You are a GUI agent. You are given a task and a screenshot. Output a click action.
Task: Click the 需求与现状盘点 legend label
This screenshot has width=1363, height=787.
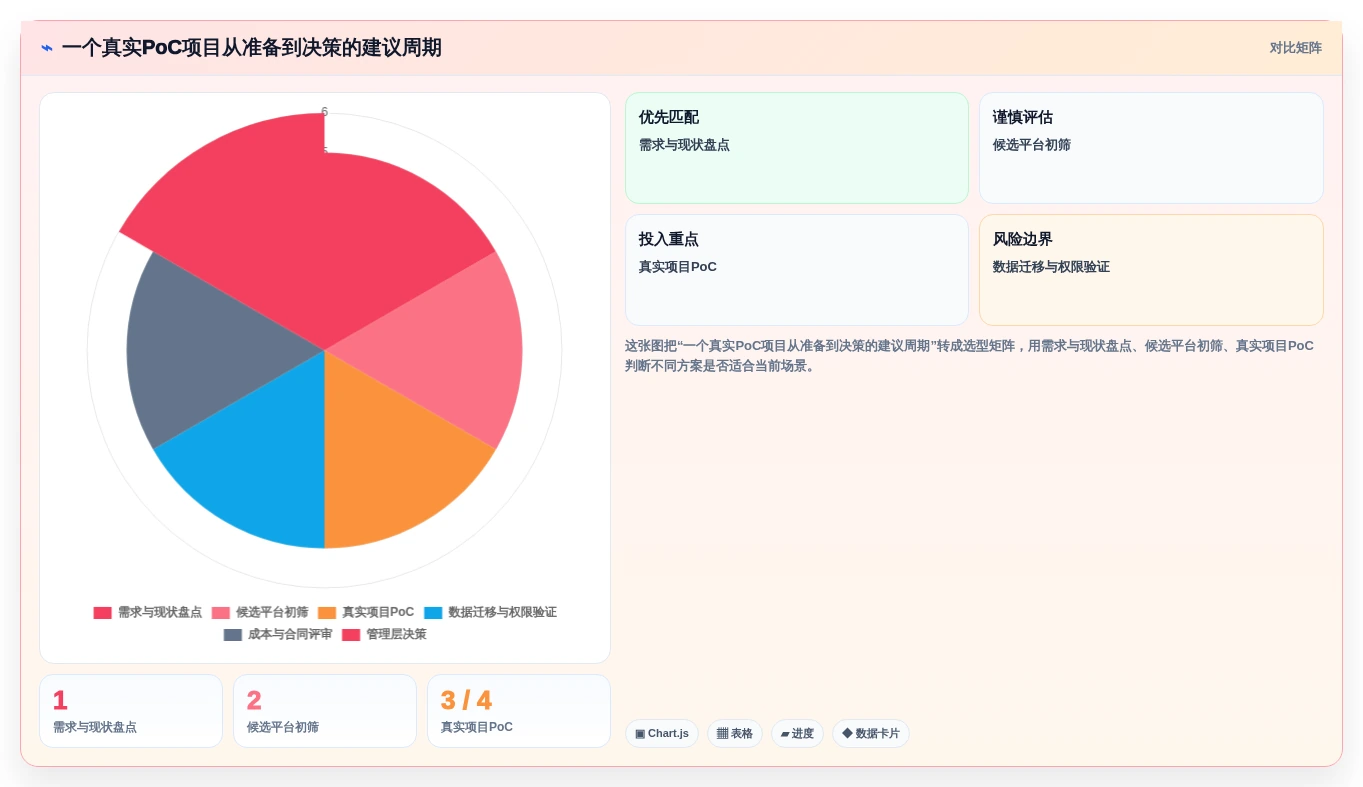160,613
